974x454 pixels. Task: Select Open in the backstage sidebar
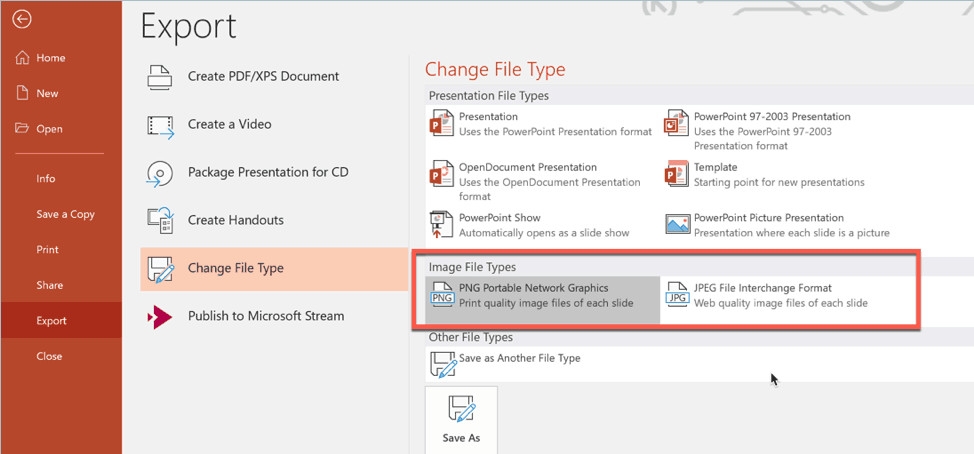coord(61,129)
